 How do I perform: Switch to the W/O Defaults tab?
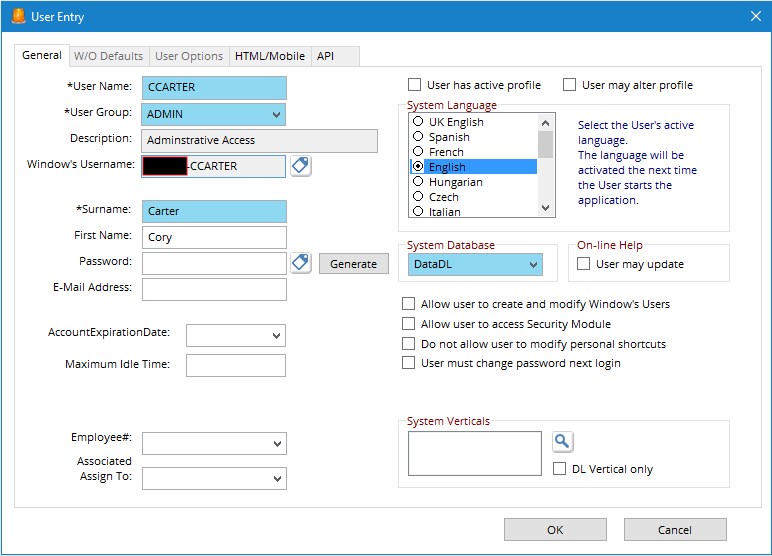click(108, 56)
